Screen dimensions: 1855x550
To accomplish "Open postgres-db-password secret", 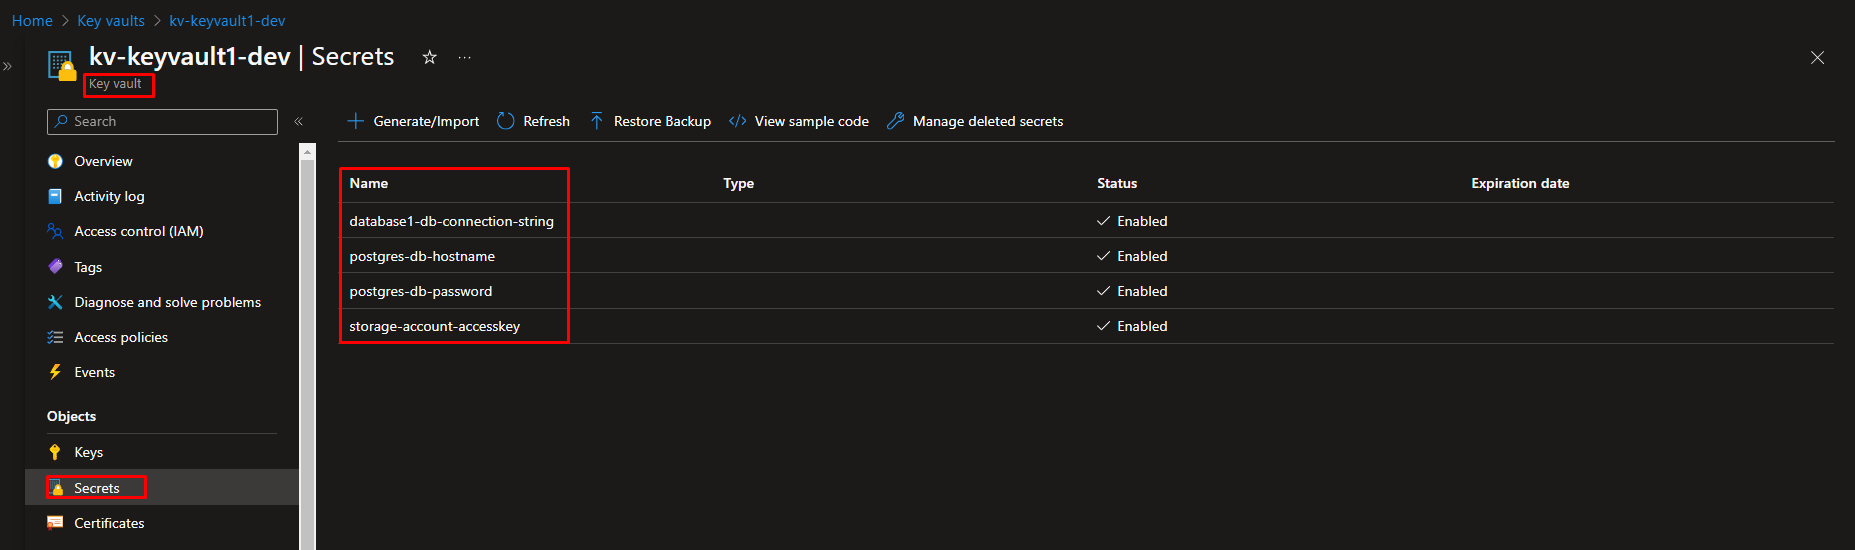I will point(421,291).
